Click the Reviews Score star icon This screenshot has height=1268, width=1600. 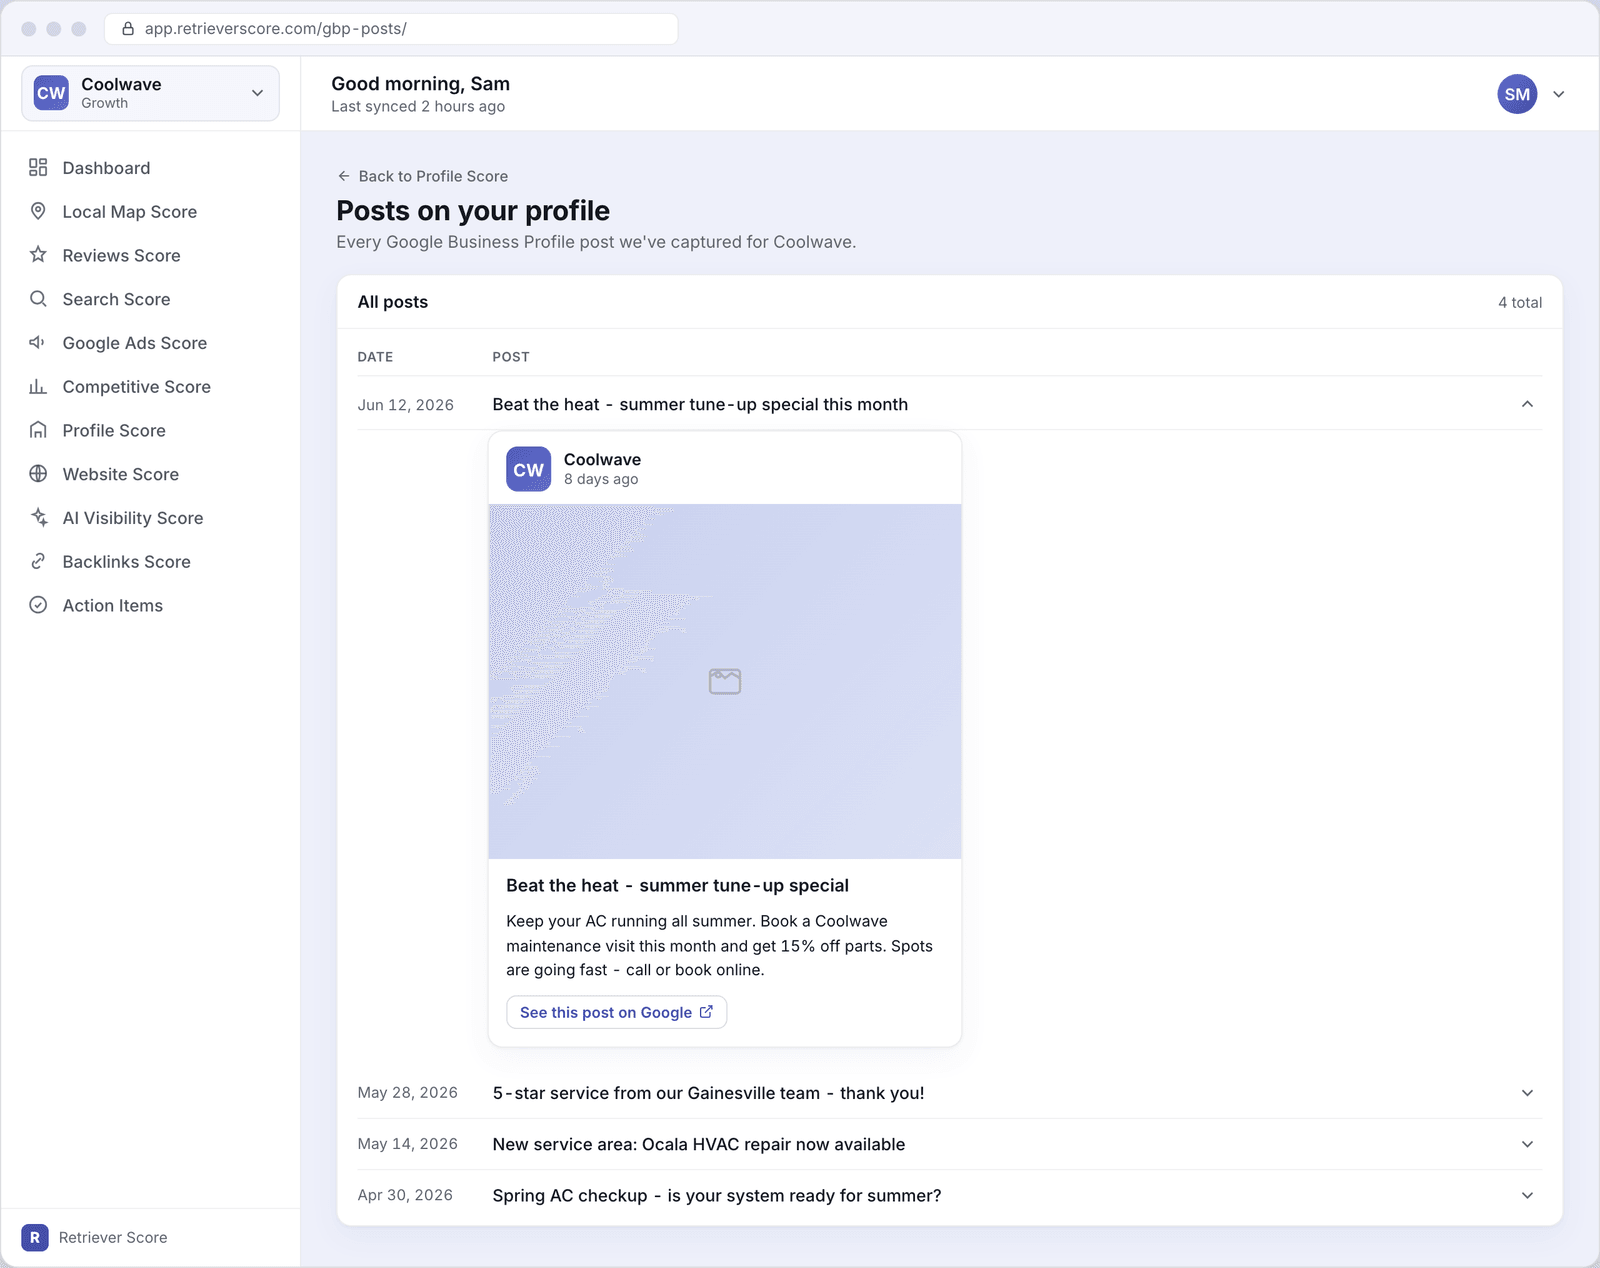point(38,255)
